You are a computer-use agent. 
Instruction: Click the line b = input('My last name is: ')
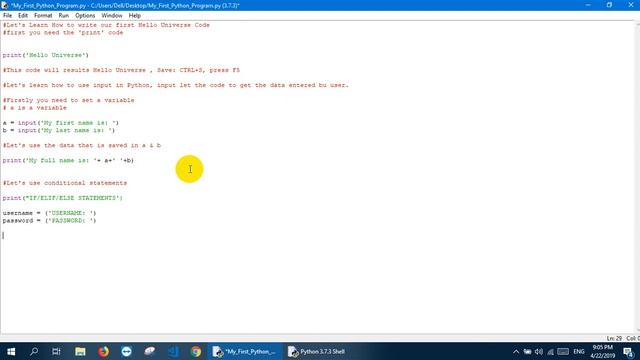click(x=59, y=130)
